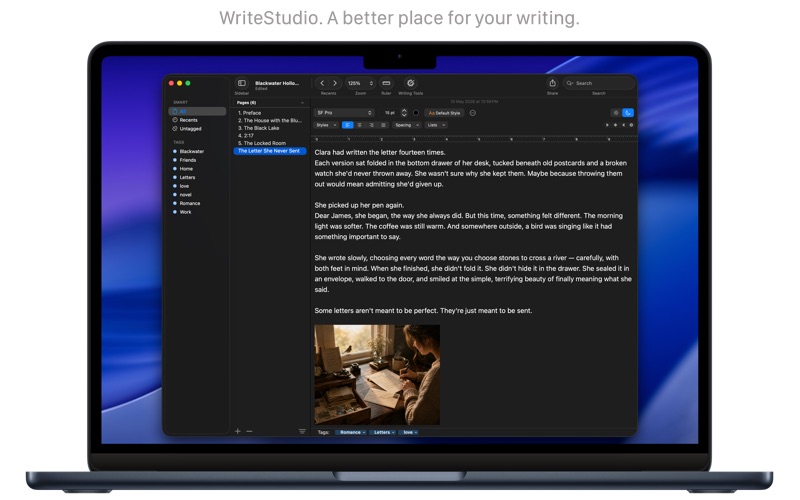Select the Recents smart folder

pos(197,120)
